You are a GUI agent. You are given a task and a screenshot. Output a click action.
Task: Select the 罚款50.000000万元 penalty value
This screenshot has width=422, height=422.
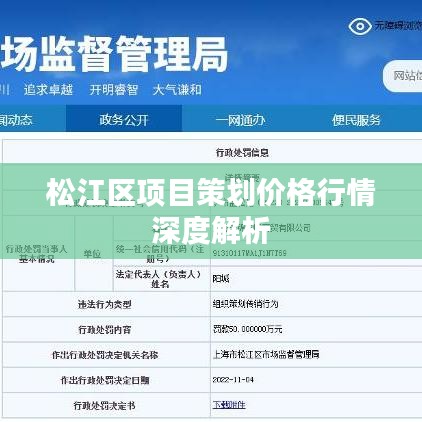tap(247, 329)
